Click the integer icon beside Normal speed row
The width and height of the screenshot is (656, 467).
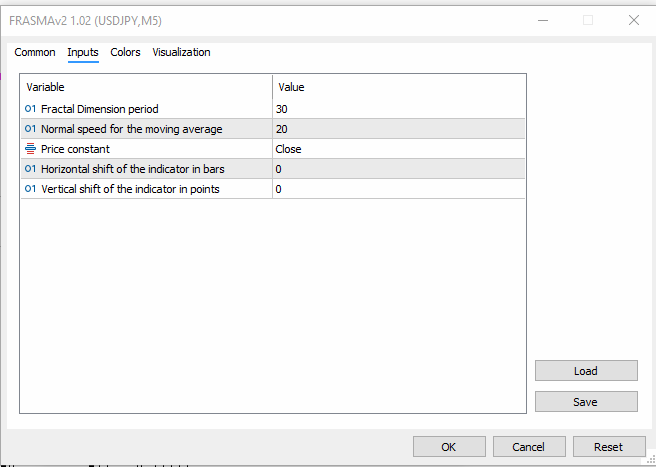(30, 129)
